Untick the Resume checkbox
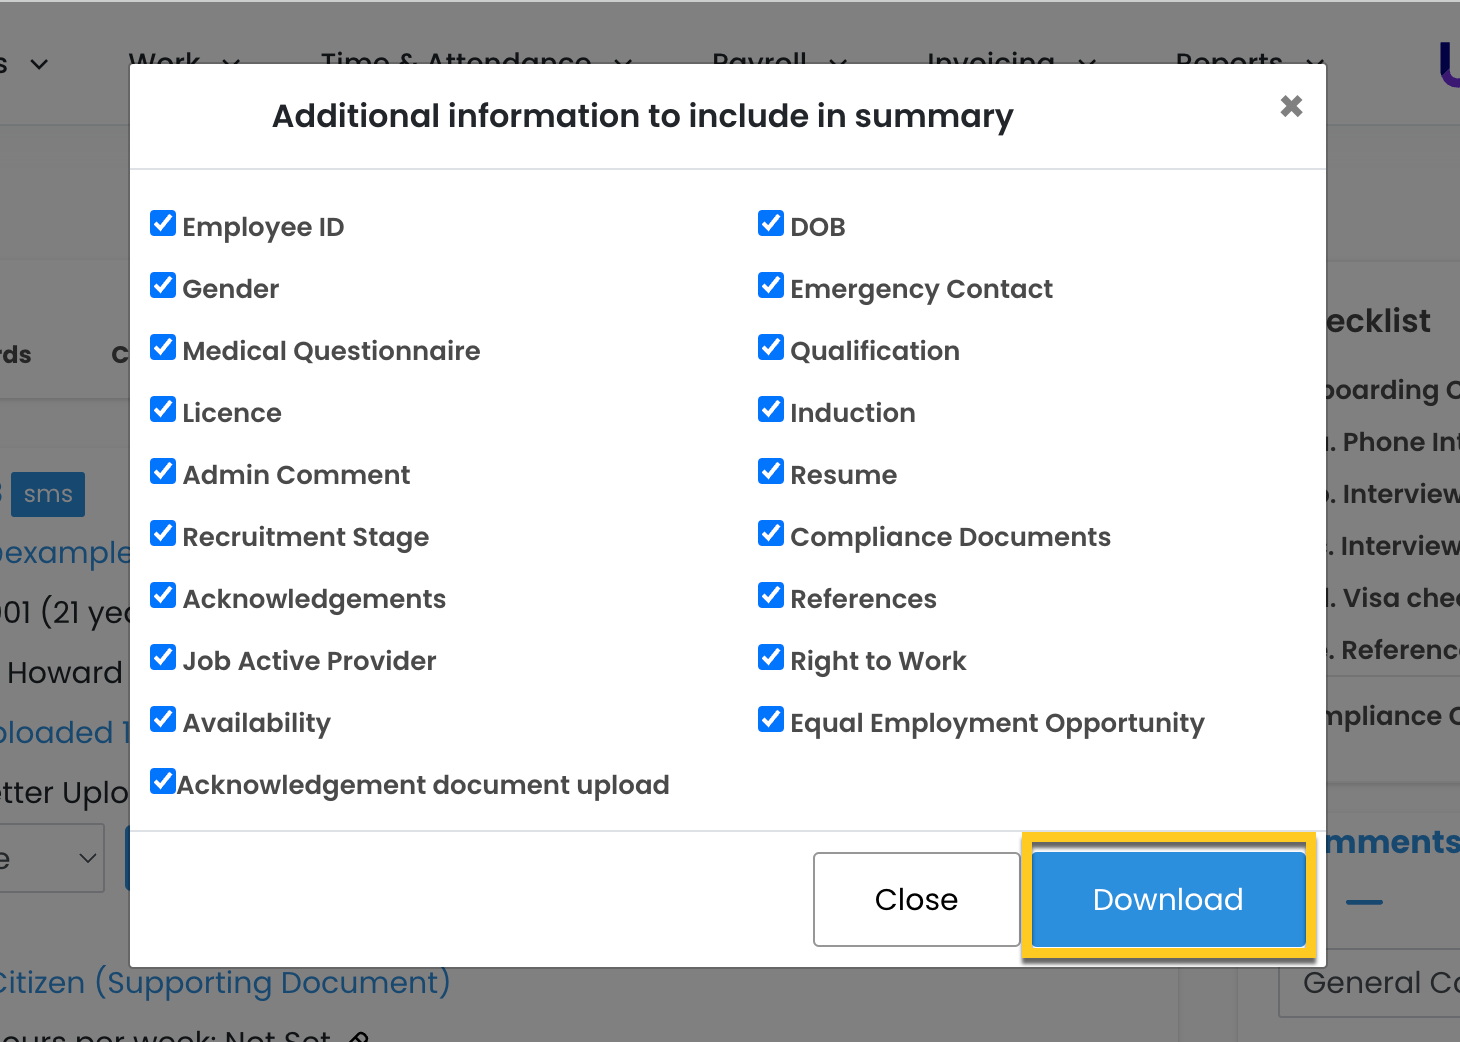Viewport: 1460px width, 1042px height. pos(771,472)
